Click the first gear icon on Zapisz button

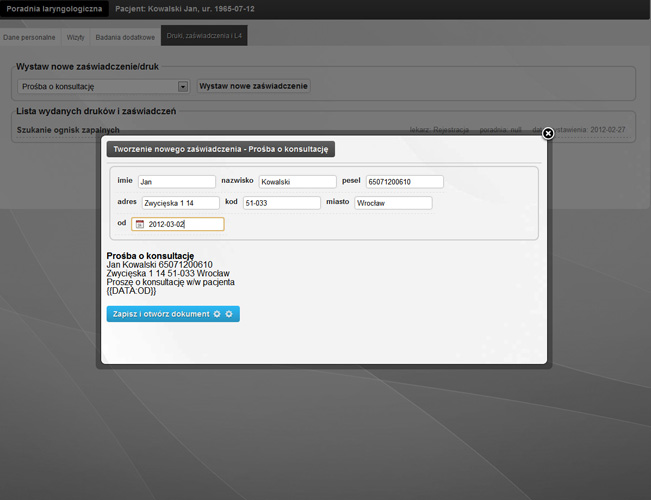(x=217, y=314)
